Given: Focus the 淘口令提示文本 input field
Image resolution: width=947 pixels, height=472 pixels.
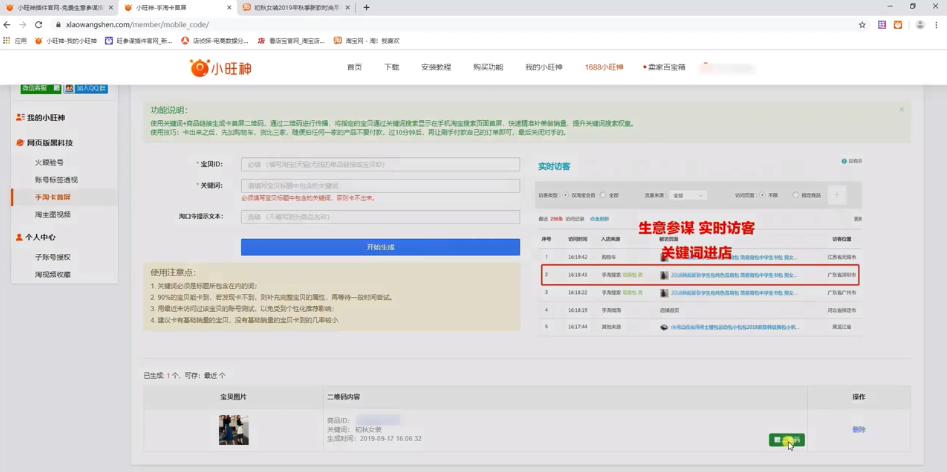Looking at the screenshot, I should coord(380,217).
